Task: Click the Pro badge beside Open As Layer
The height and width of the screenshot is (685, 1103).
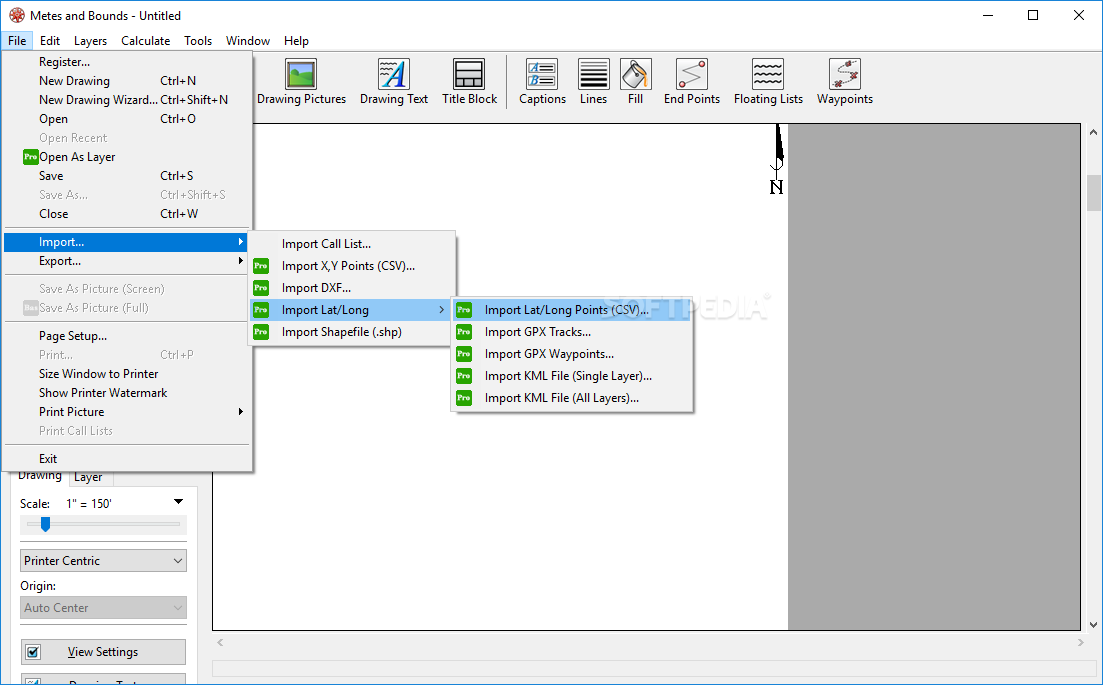Action: (x=30, y=157)
